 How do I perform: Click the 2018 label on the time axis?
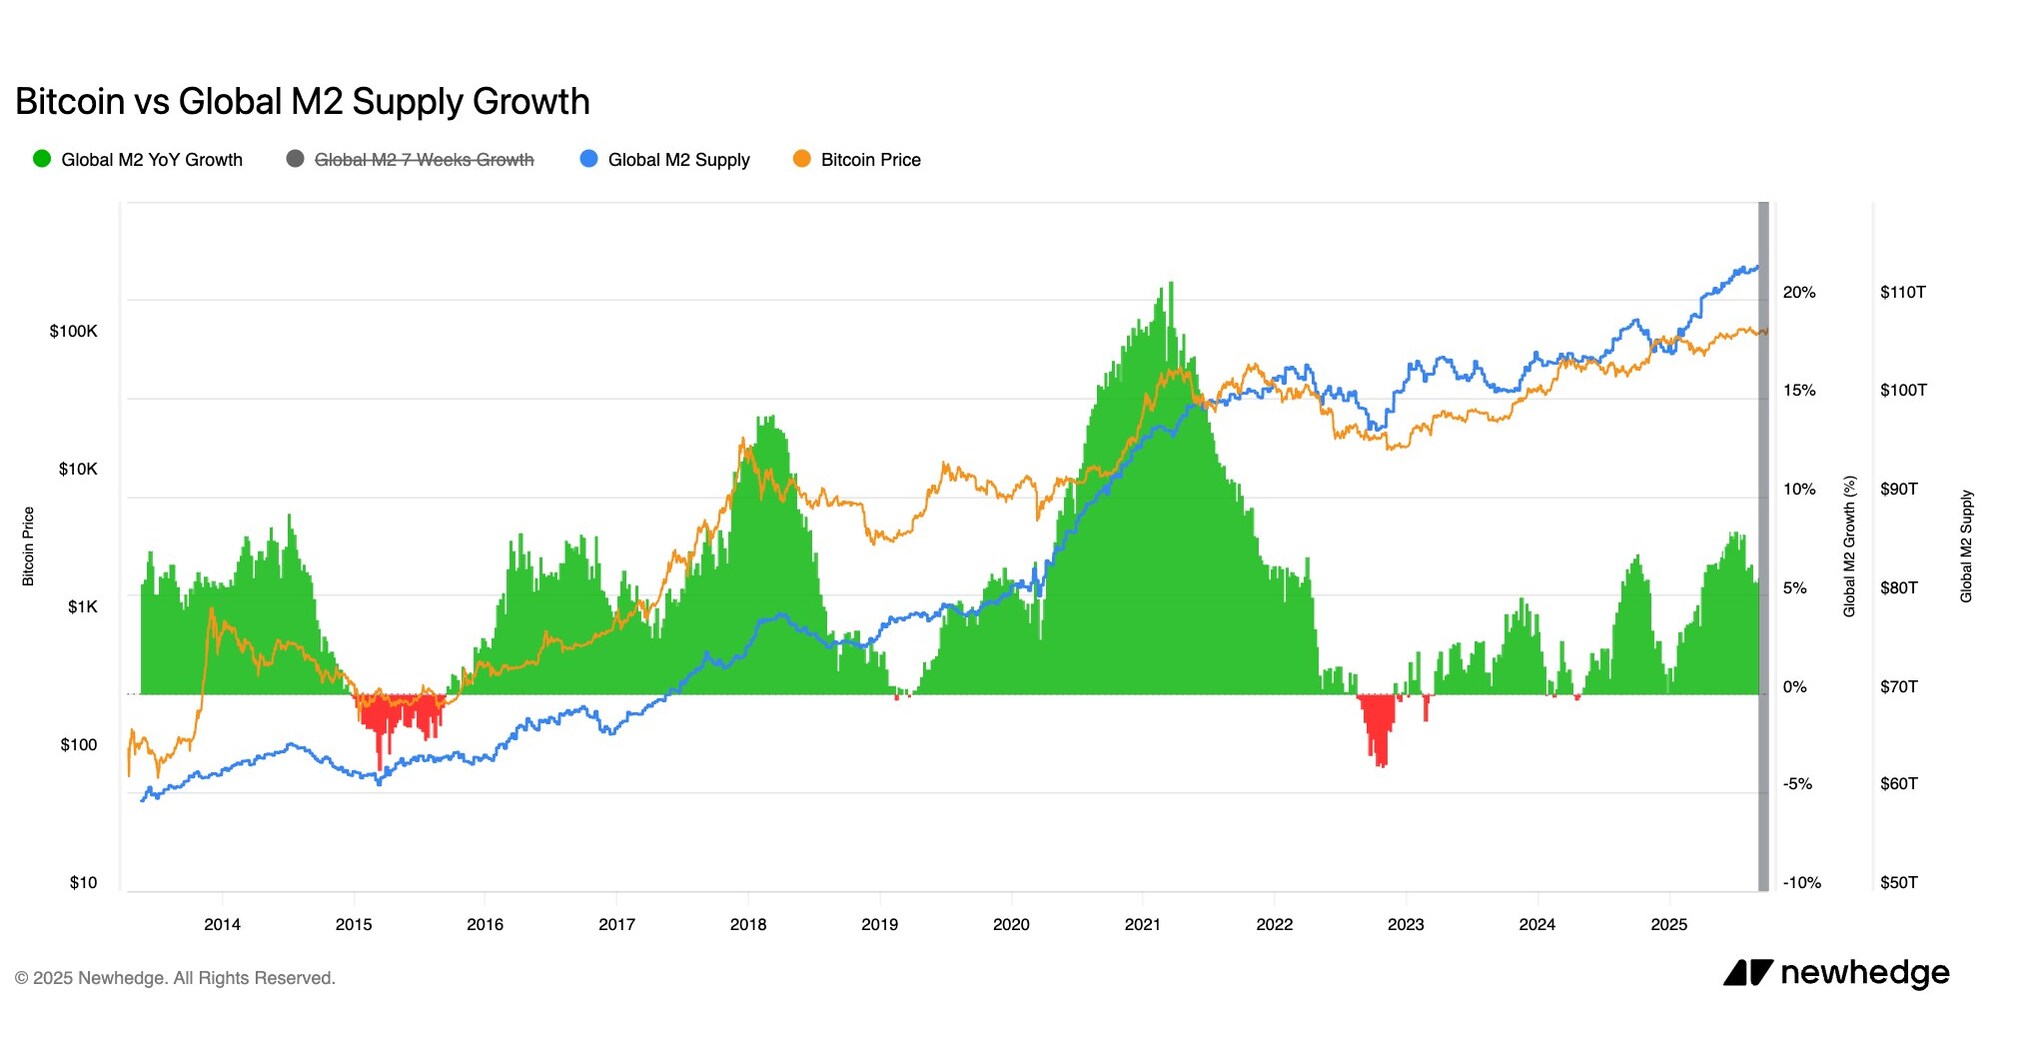pyautogui.click(x=748, y=925)
